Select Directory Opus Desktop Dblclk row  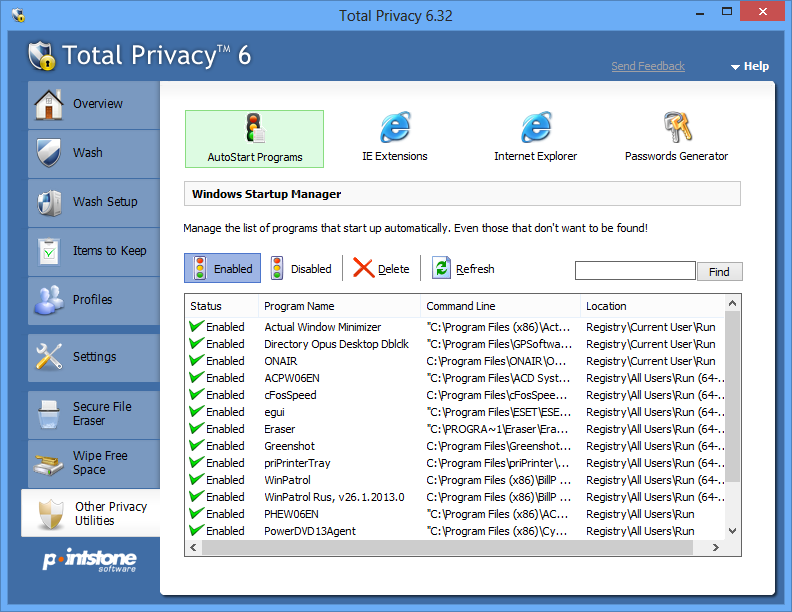coord(456,344)
